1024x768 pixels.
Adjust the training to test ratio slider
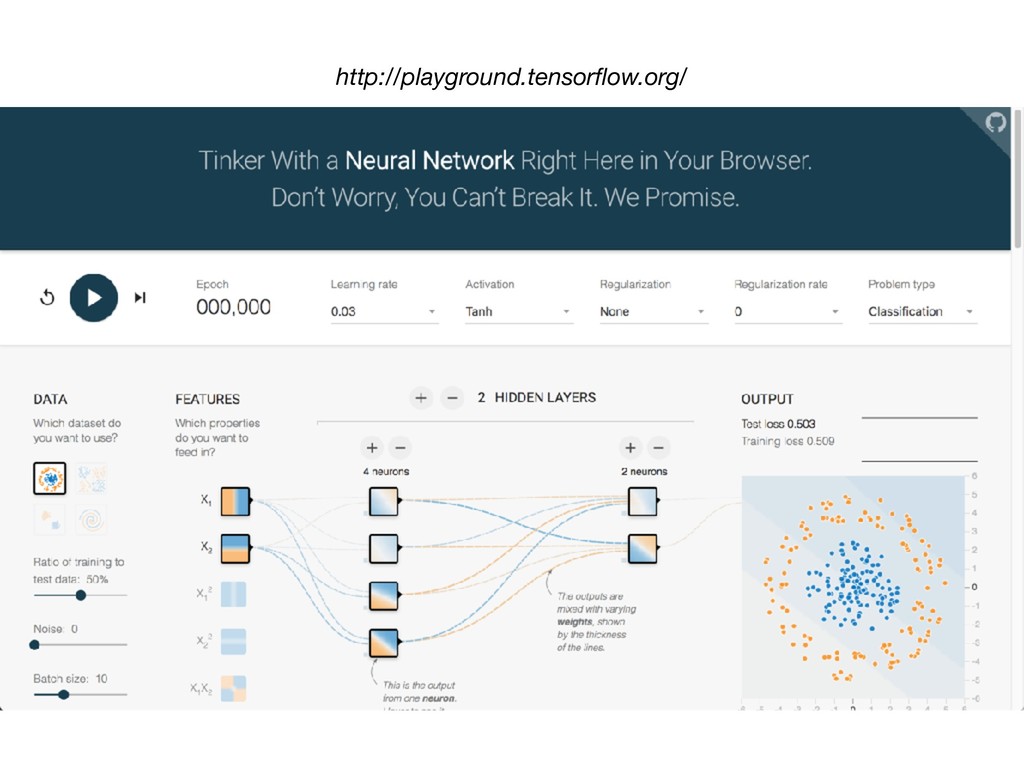tap(80, 595)
